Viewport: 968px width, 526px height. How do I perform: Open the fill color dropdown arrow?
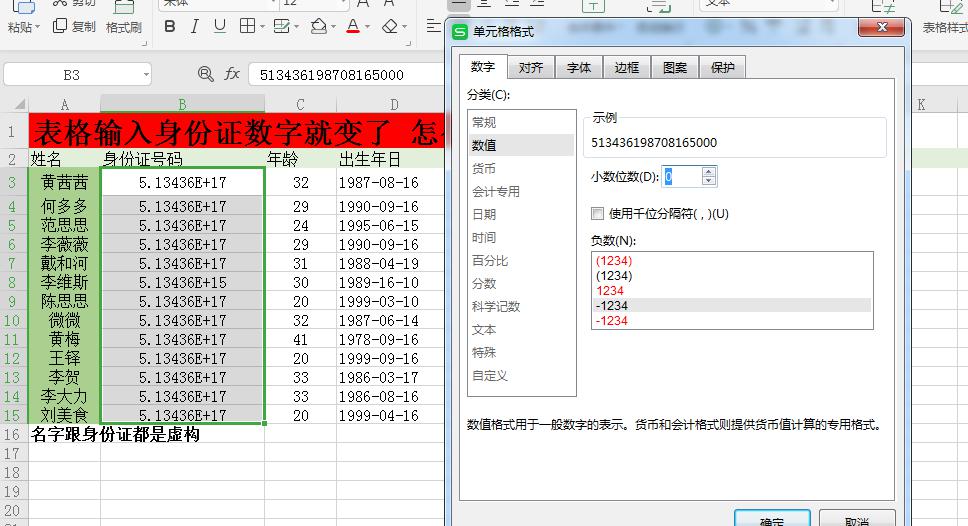[333, 27]
